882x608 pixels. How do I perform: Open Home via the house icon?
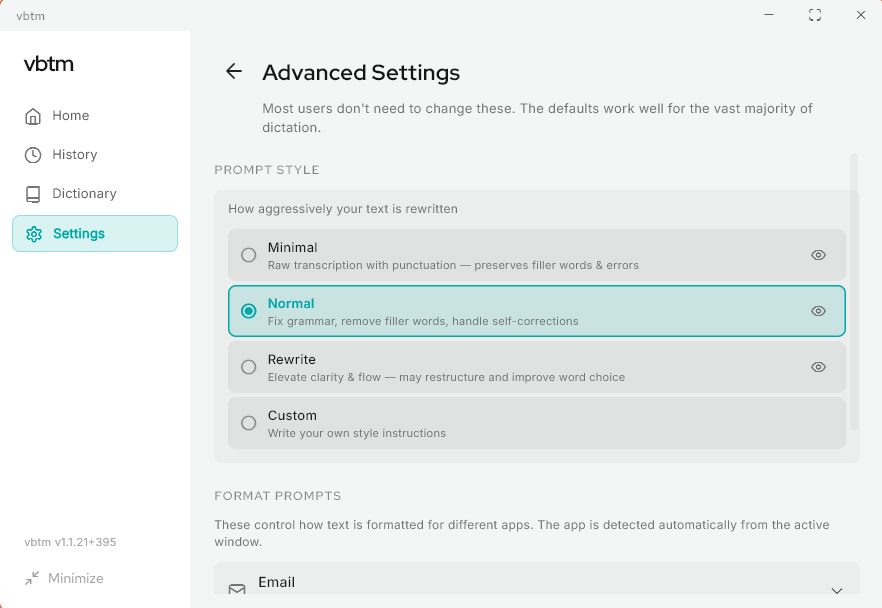click(x=33, y=116)
